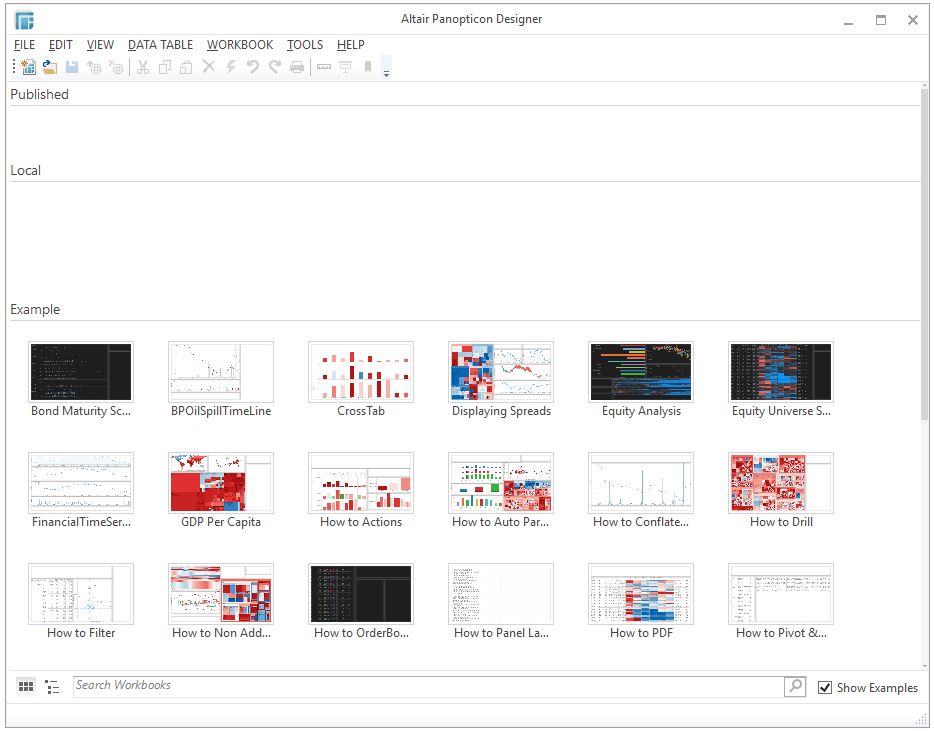Open the TOOLS menu
This screenshot has width=934, height=731.
[305, 44]
